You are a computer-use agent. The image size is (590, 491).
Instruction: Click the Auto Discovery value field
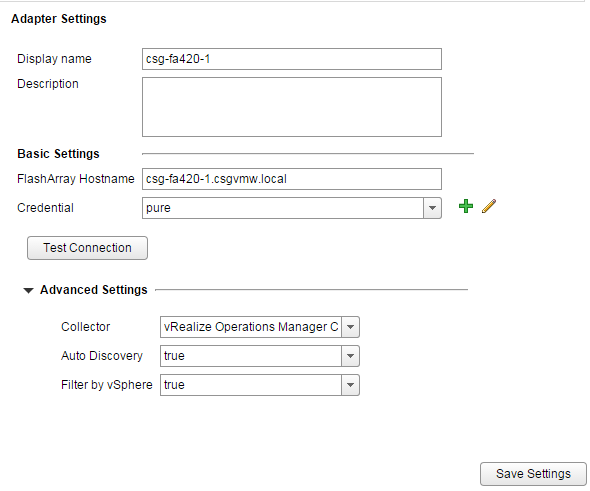tap(251, 356)
